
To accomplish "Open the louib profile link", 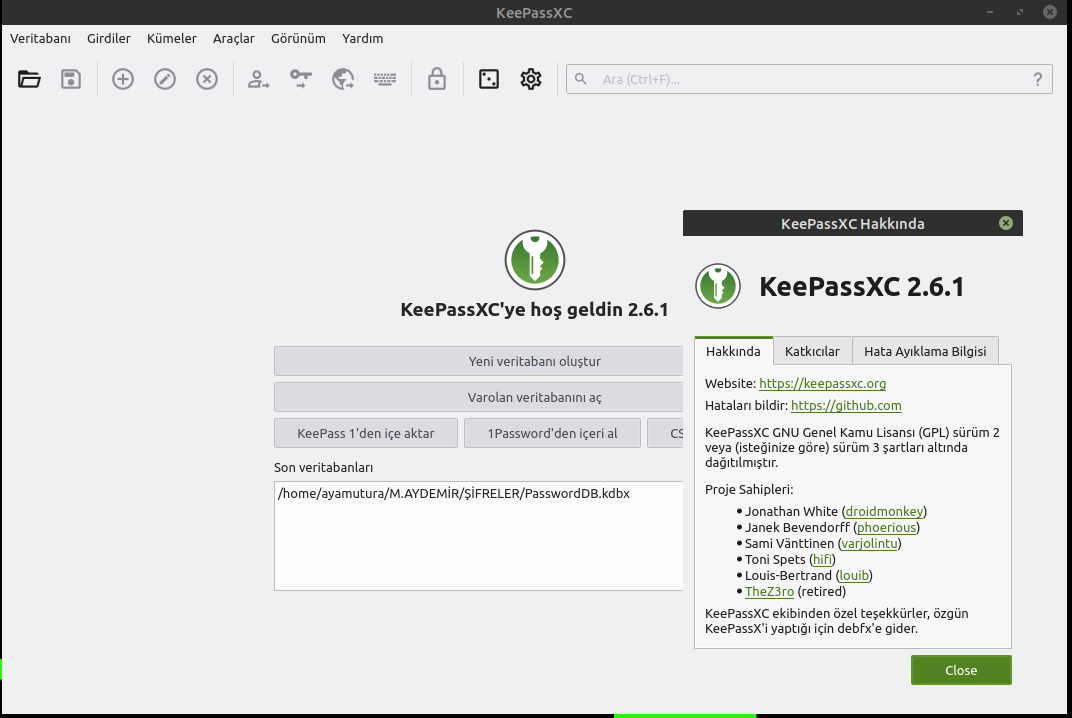I will click(854, 576).
